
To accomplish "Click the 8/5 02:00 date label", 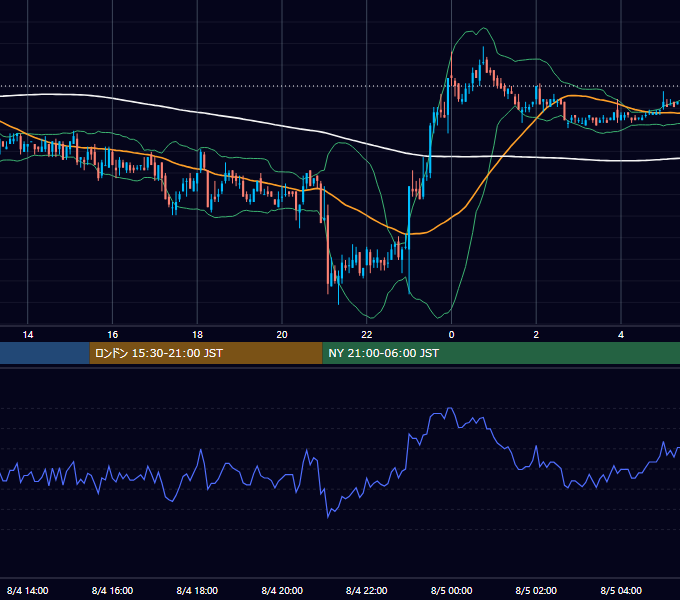I will (536, 590).
